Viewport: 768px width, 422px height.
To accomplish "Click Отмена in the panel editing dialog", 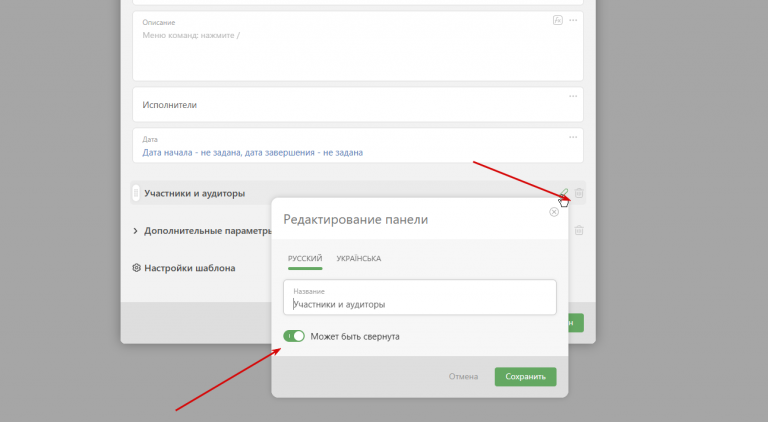I will point(463,376).
